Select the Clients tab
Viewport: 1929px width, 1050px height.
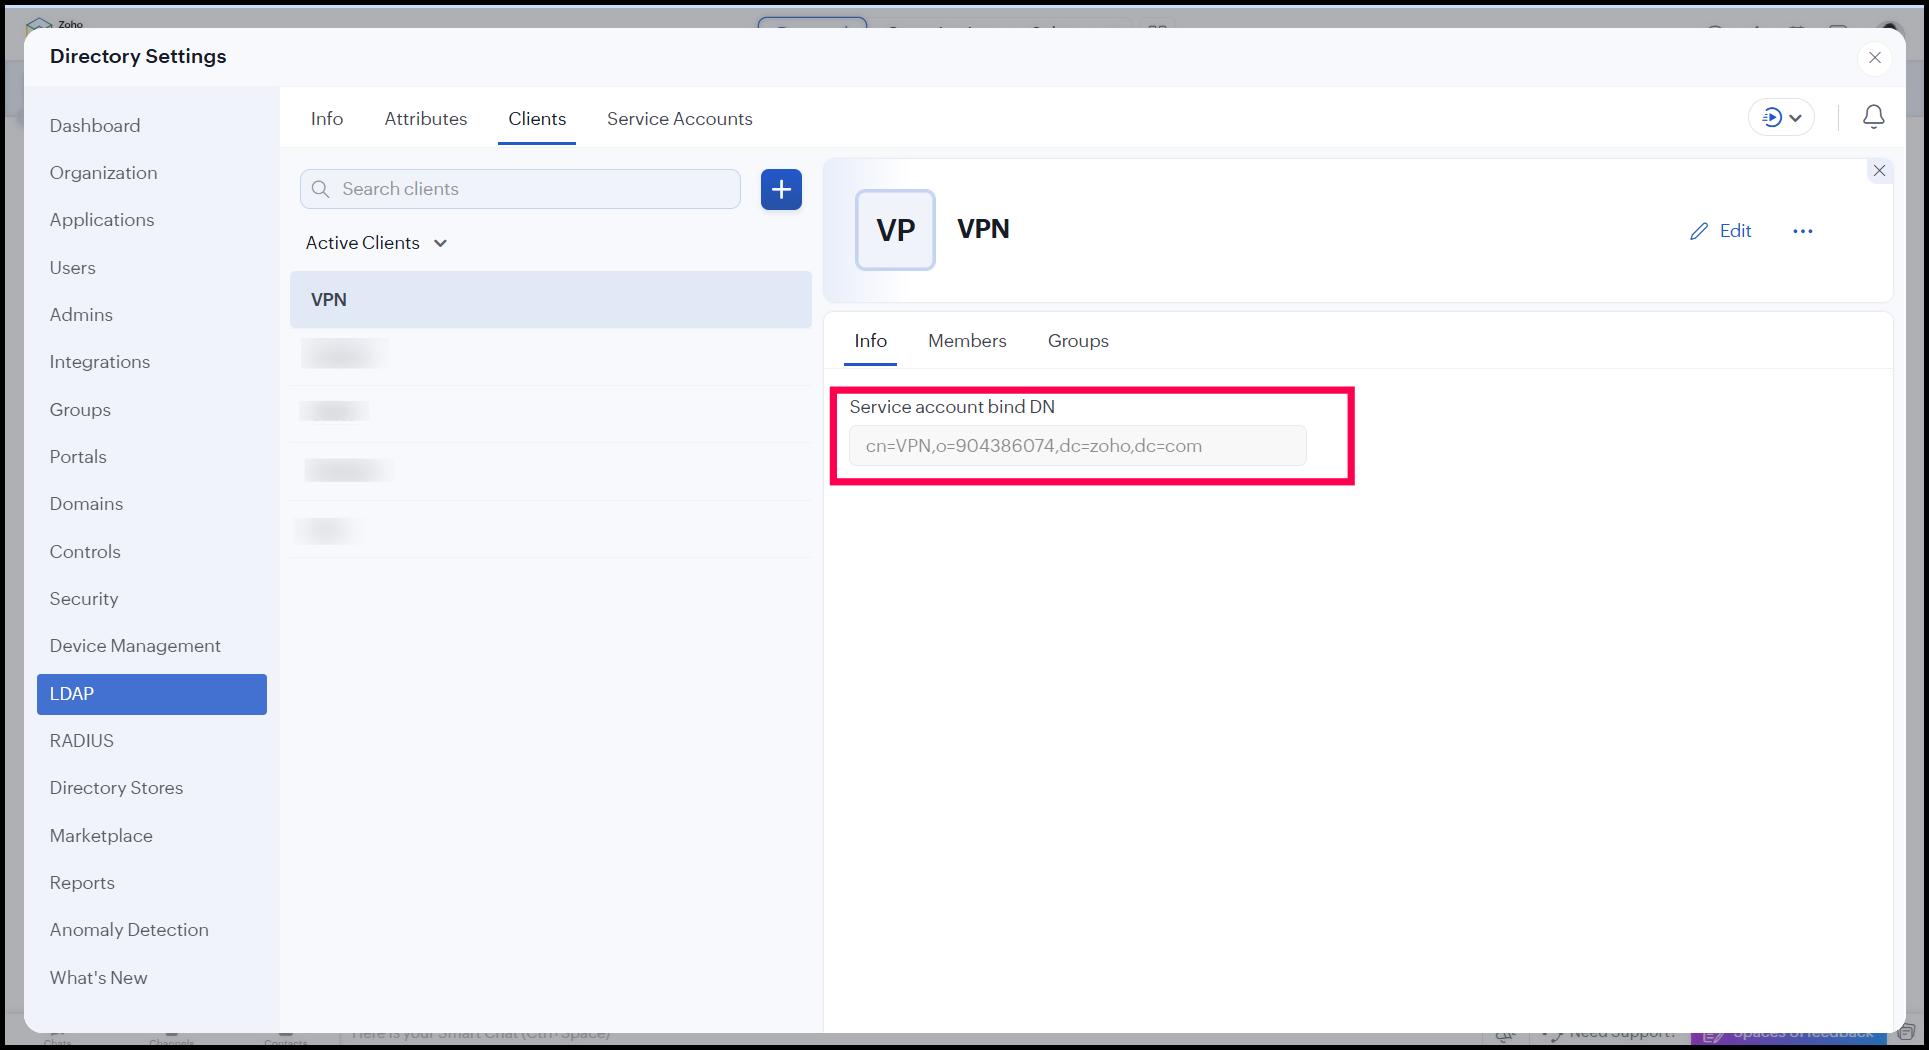tap(537, 119)
